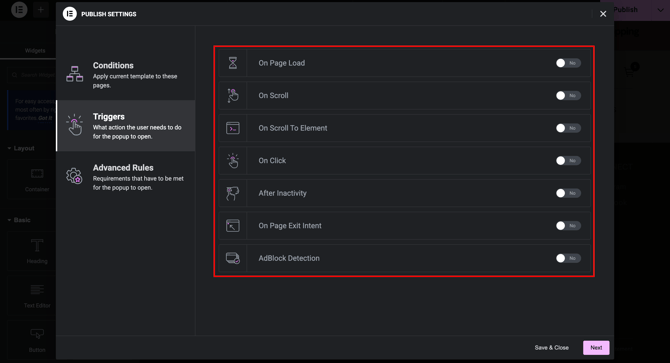
Task: Click the plus add-element icon in top bar
Action: coord(41,9)
